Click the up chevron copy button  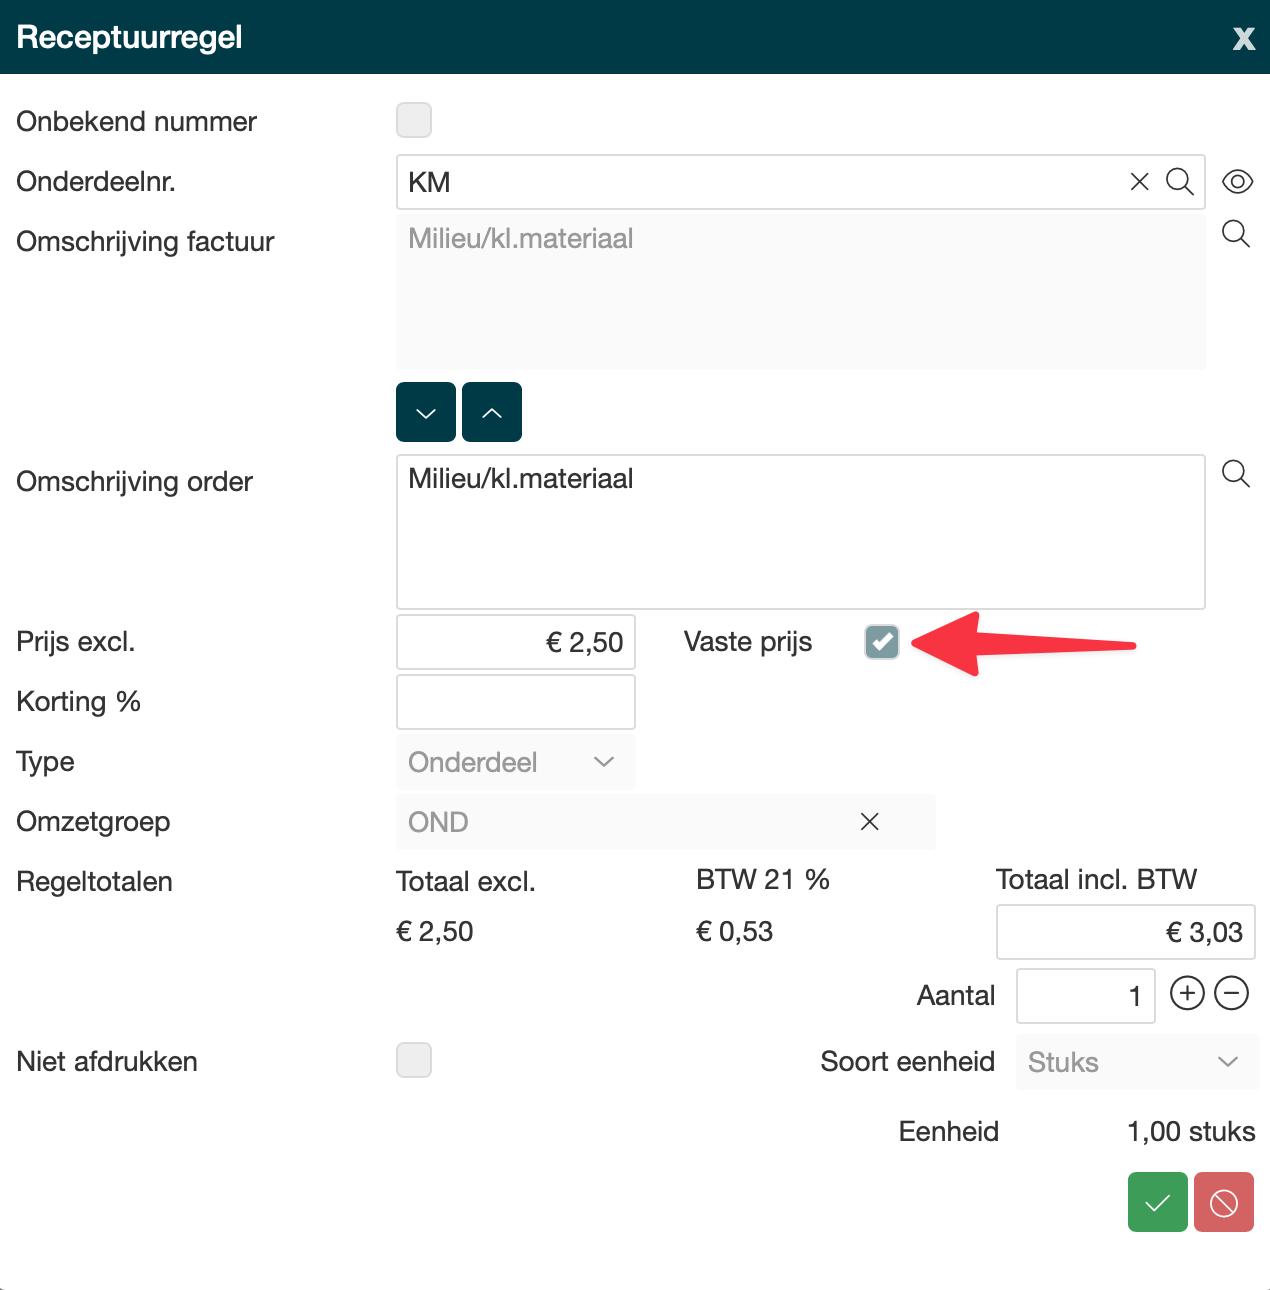pos(492,412)
